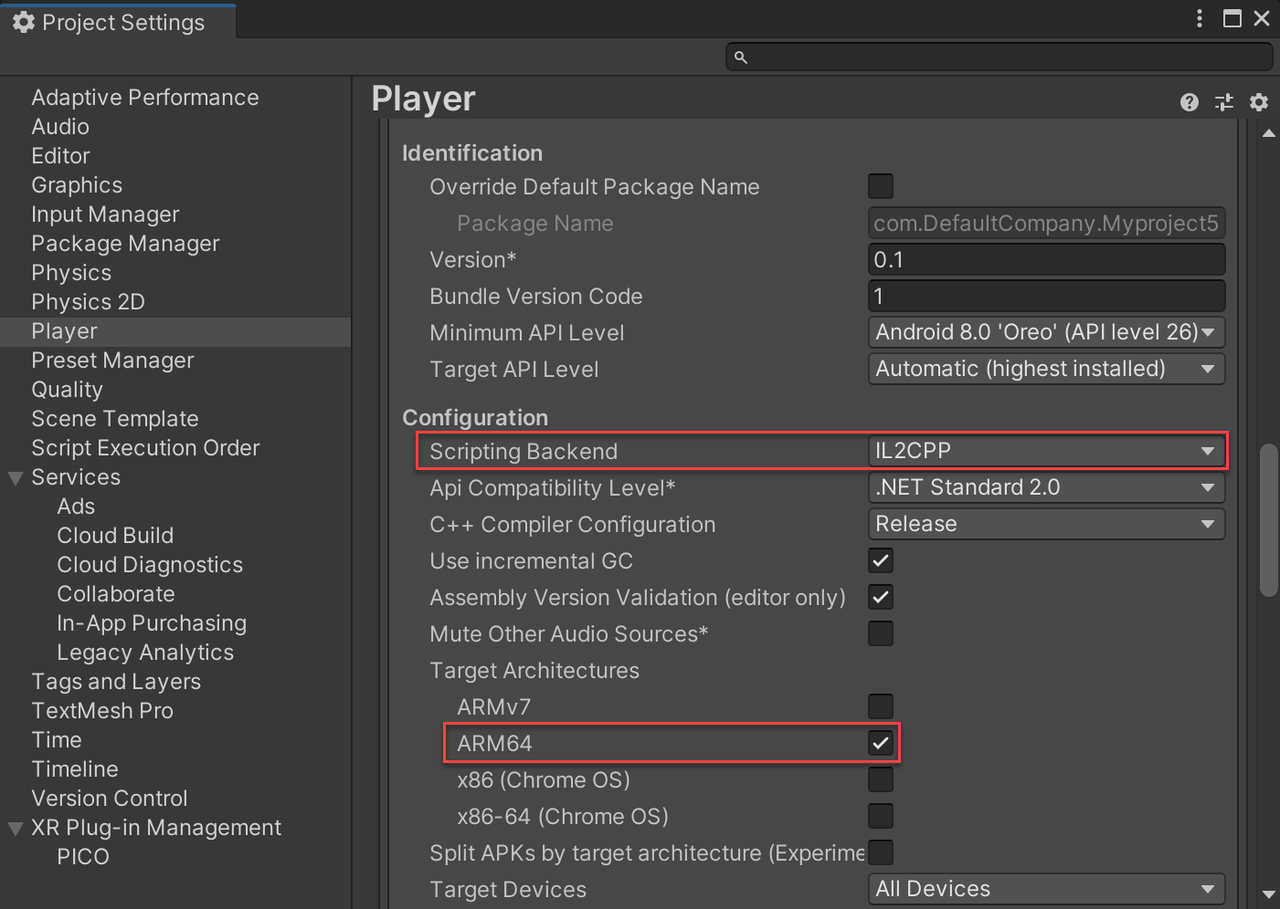This screenshot has height=909, width=1280.
Task: Open Script Execution Order settings
Action: [145, 448]
